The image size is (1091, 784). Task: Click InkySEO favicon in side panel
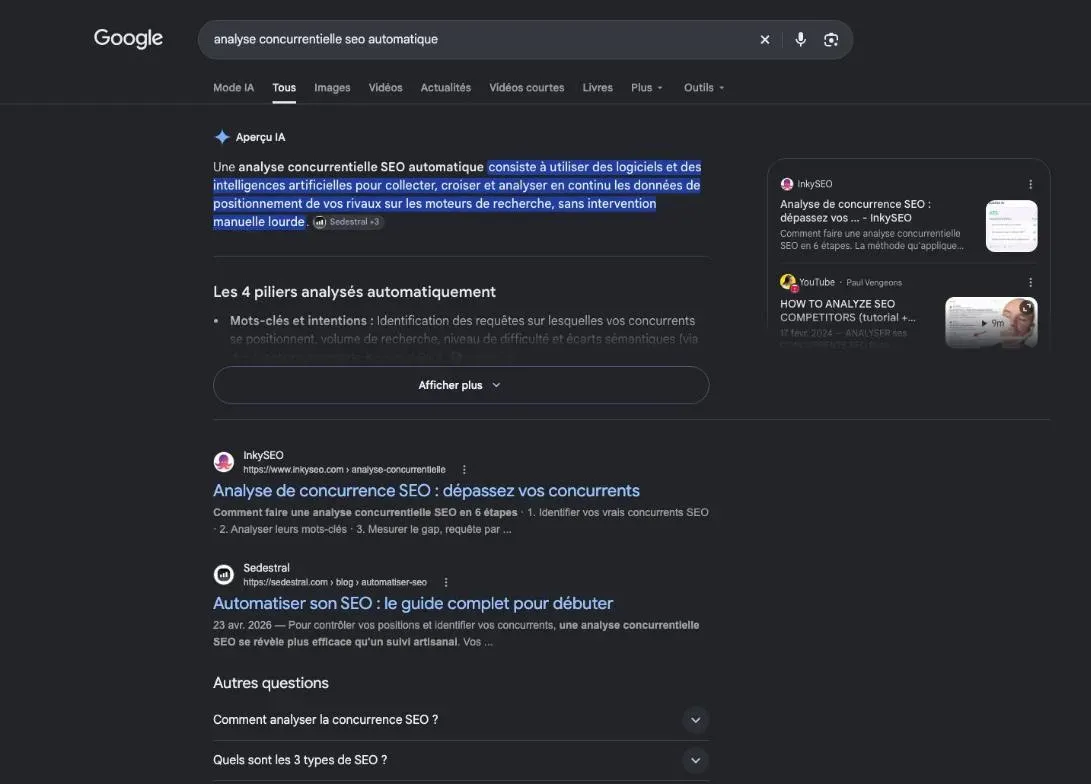787,184
